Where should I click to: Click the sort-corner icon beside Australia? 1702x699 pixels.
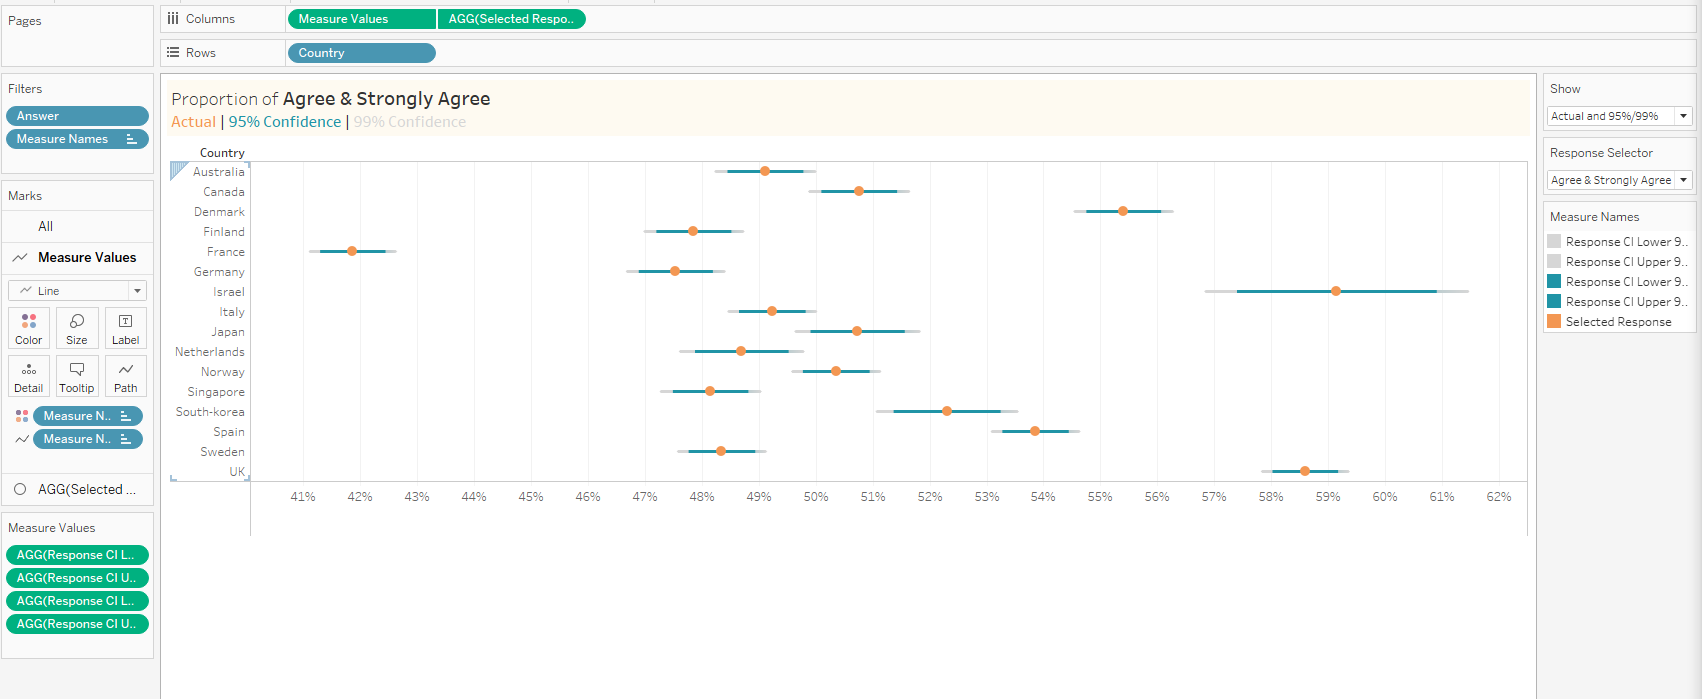point(178,170)
